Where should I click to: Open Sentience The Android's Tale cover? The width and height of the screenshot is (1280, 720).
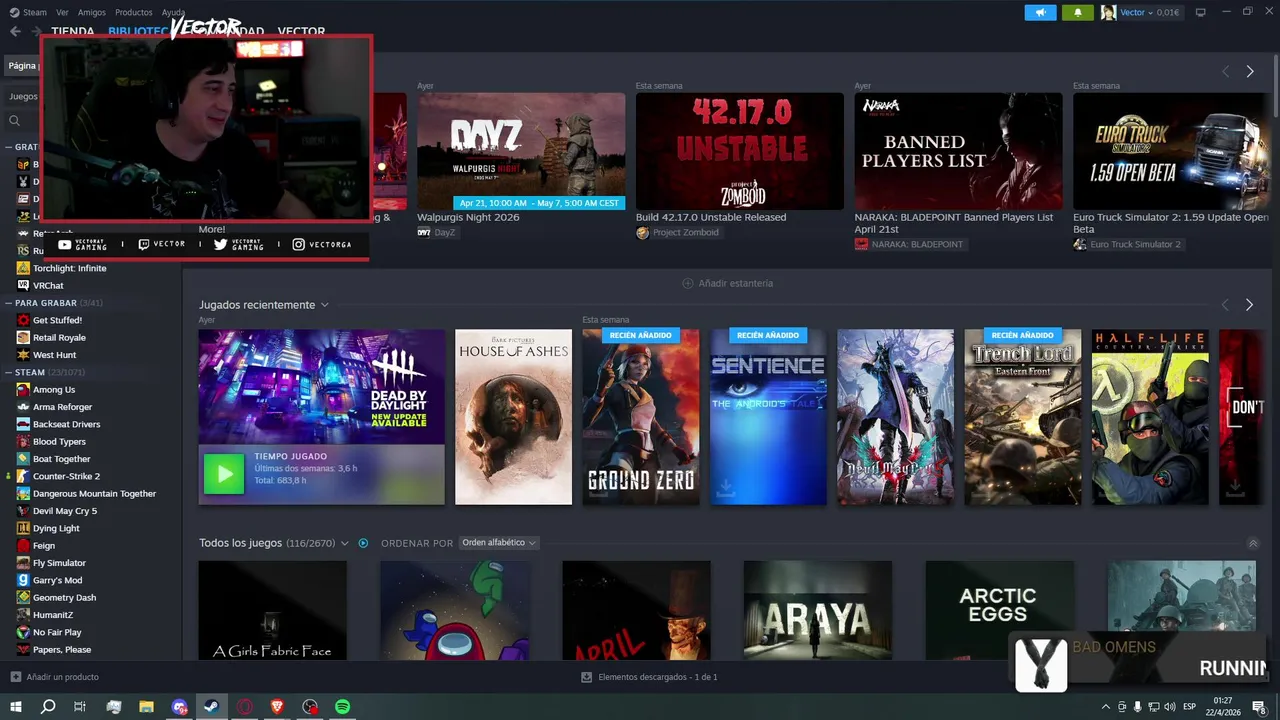point(768,417)
